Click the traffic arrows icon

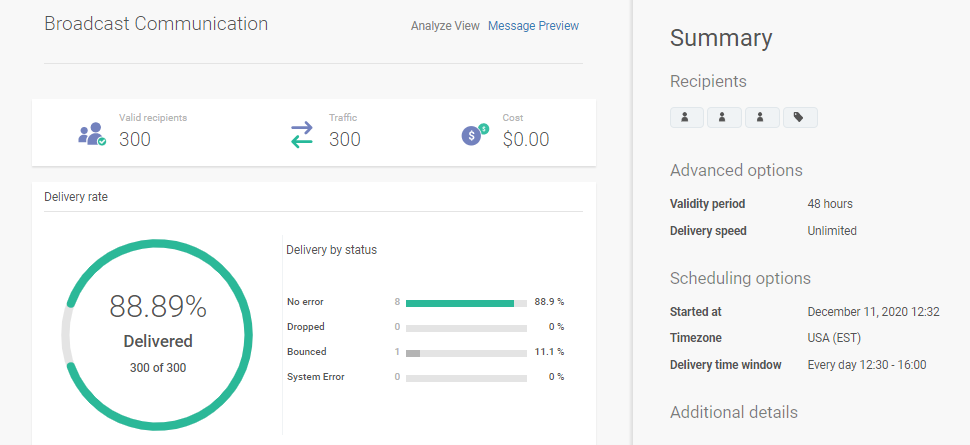(x=302, y=134)
